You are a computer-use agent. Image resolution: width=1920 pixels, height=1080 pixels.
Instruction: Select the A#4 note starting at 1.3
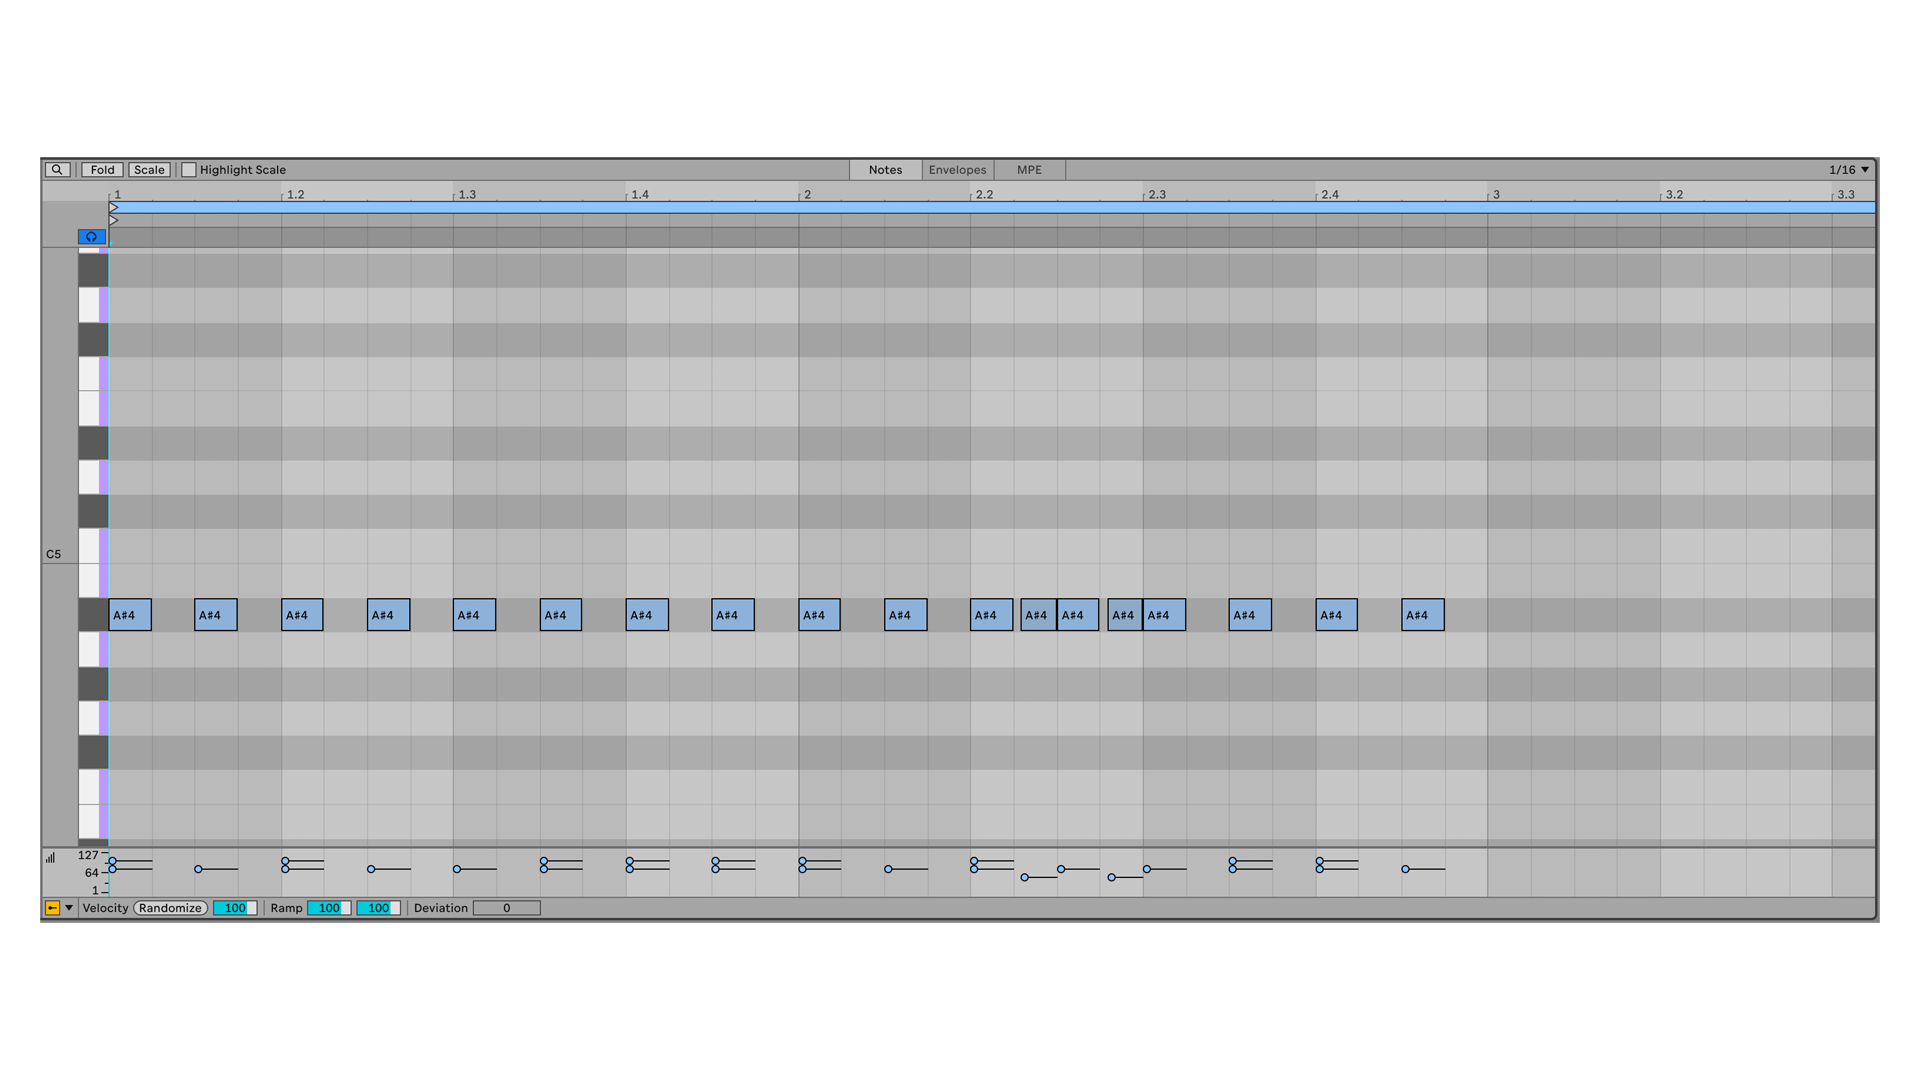[x=474, y=615]
